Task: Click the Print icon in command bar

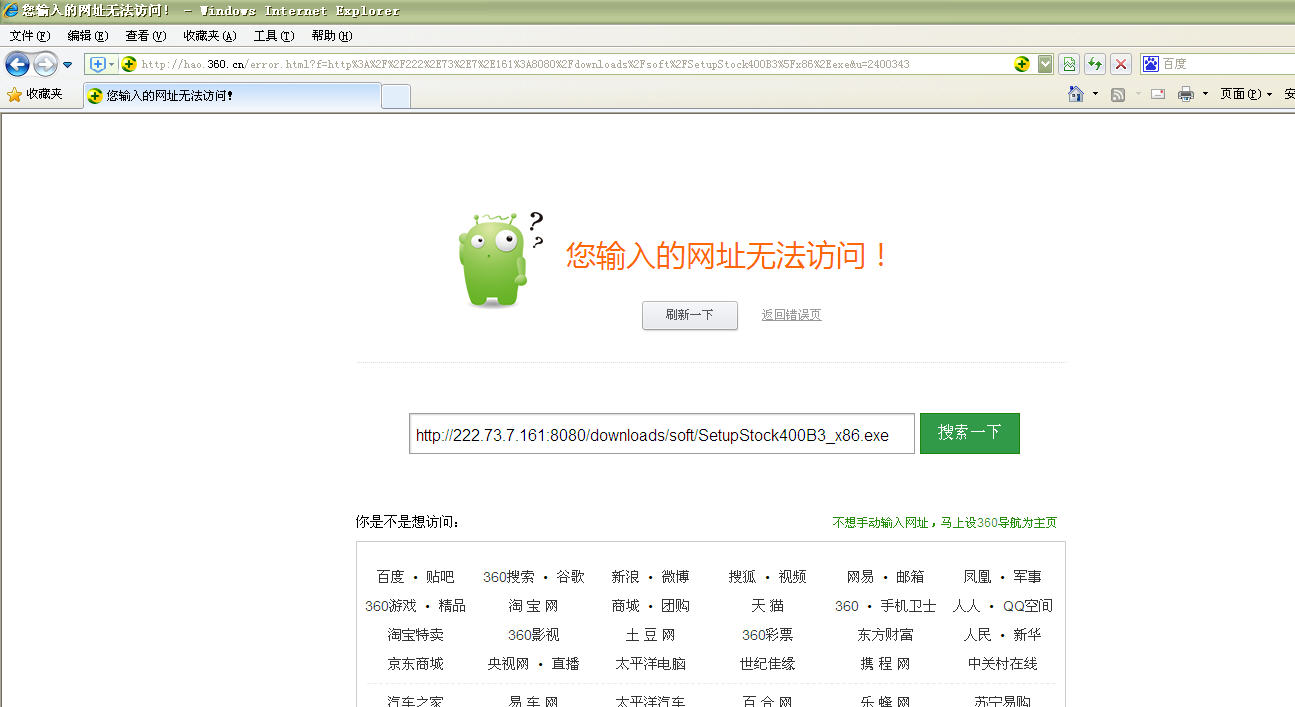Action: pos(1186,94)
